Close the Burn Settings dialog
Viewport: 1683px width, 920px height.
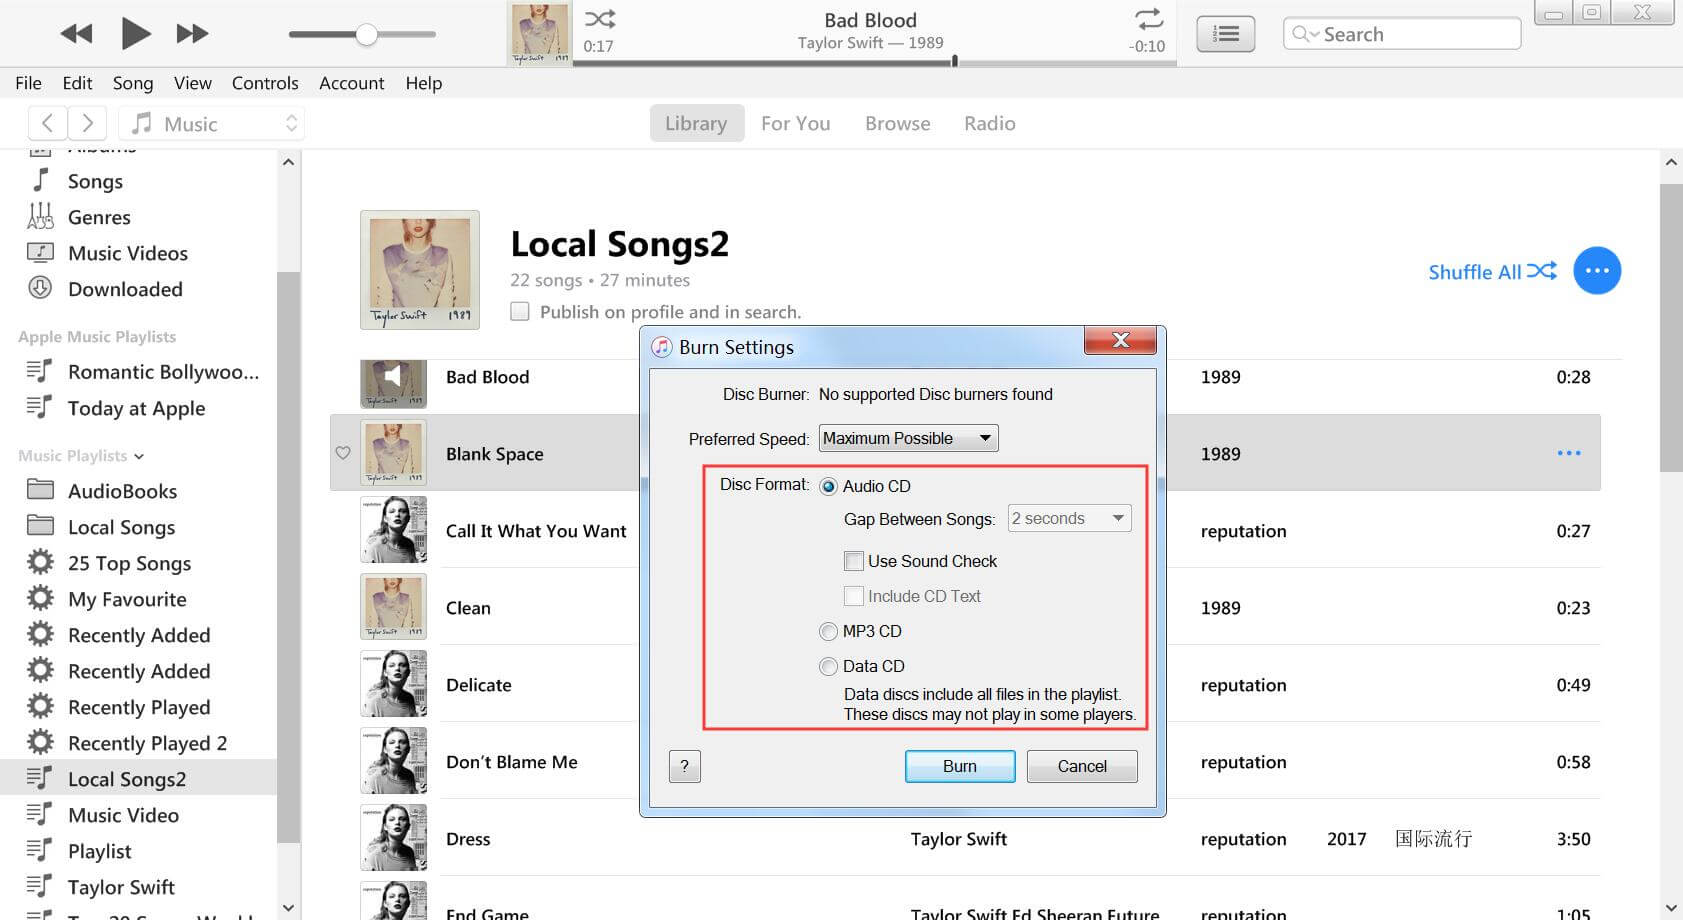[x=1120, y=341]
